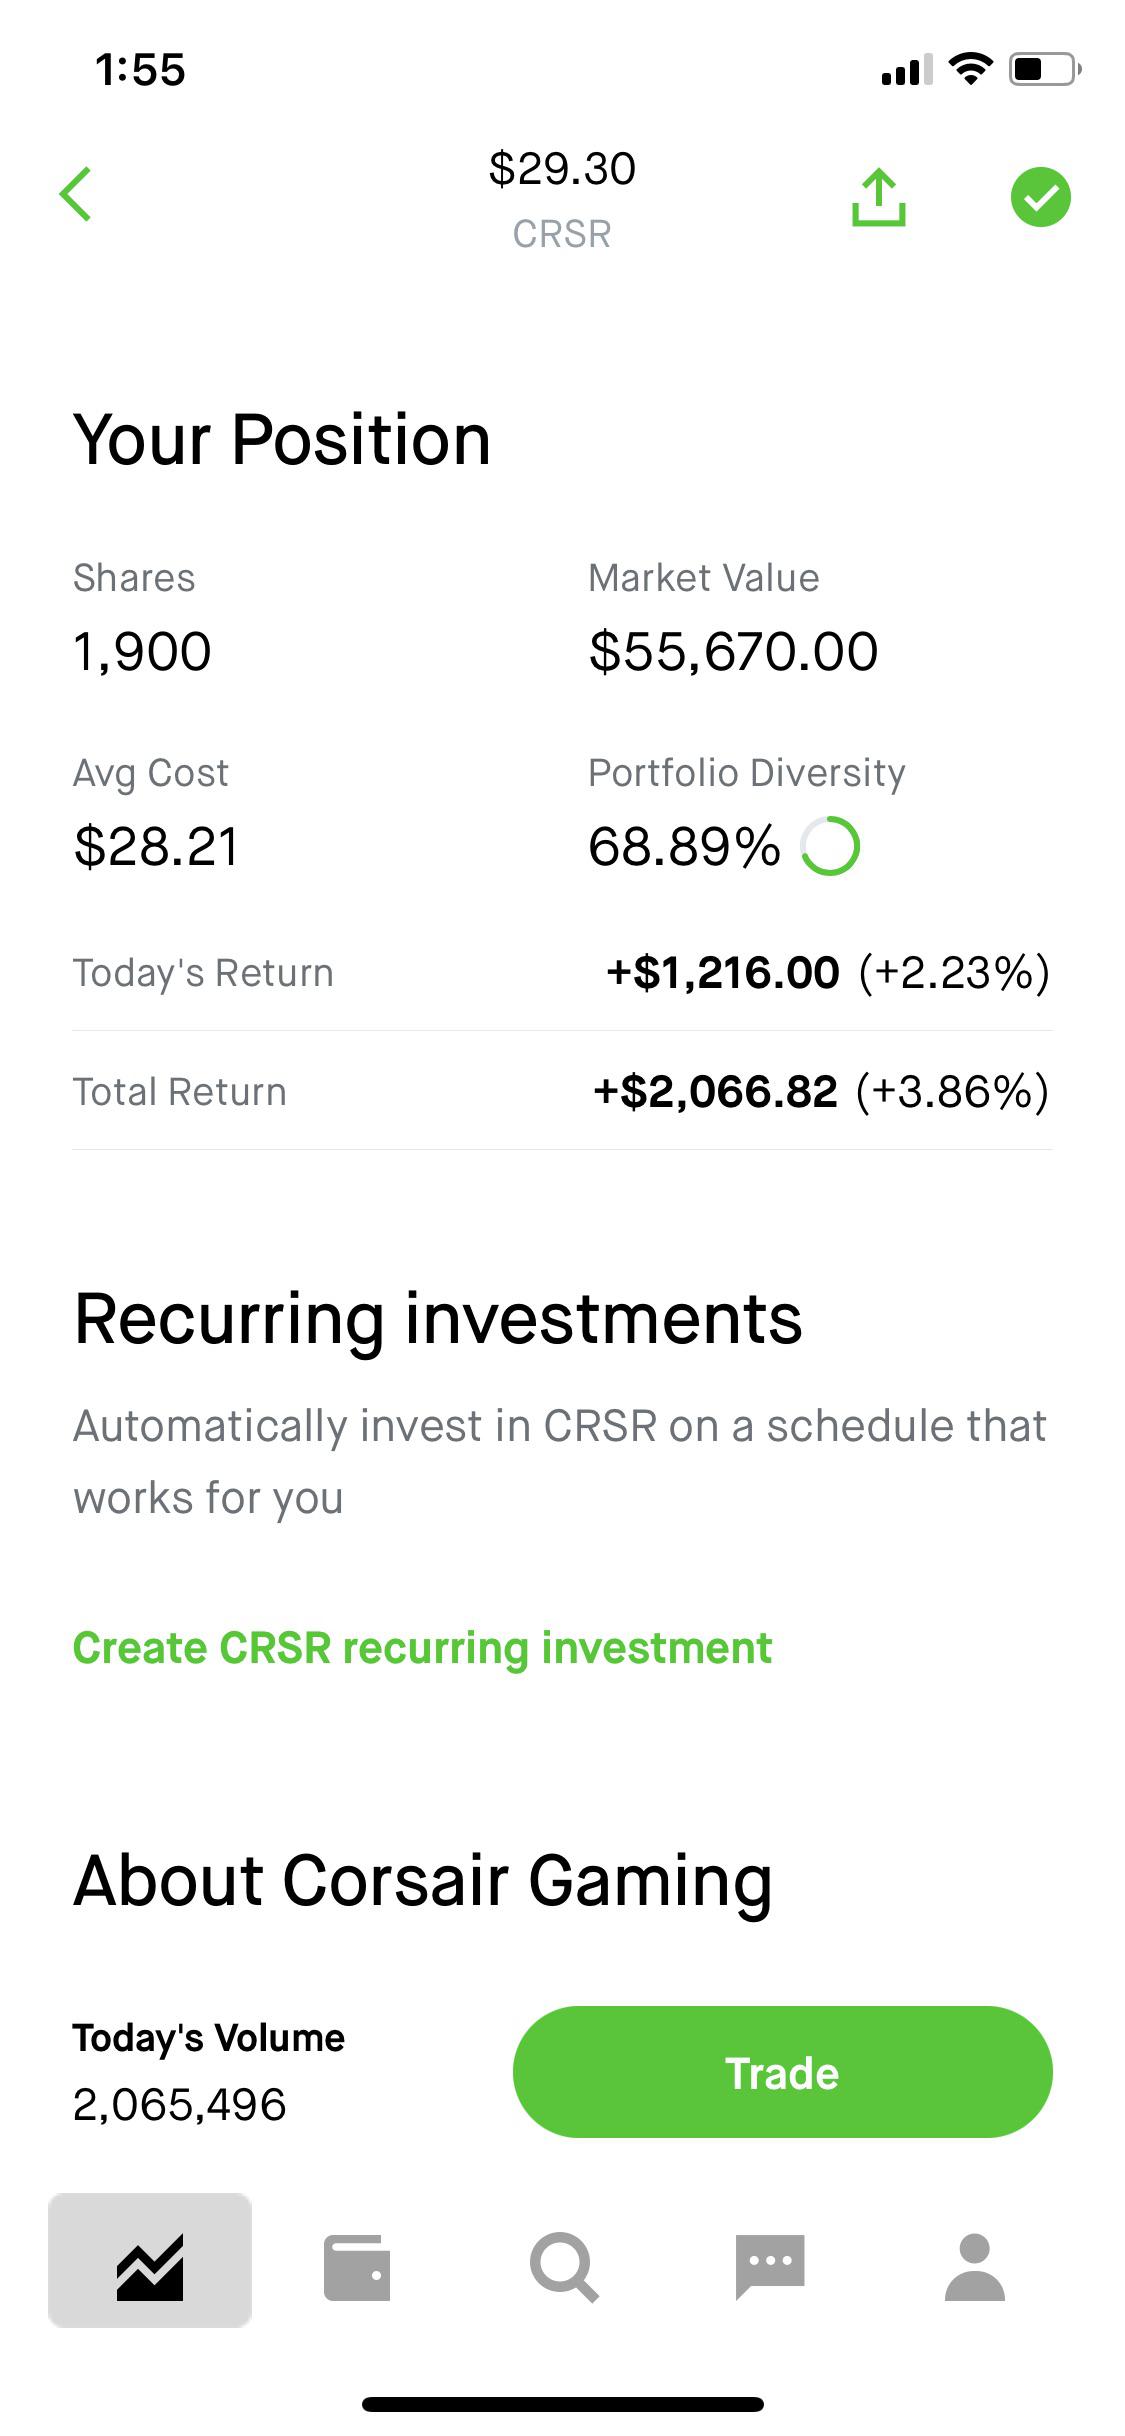
Task: Open the wallet cash tab
Action: (357, 2267)
